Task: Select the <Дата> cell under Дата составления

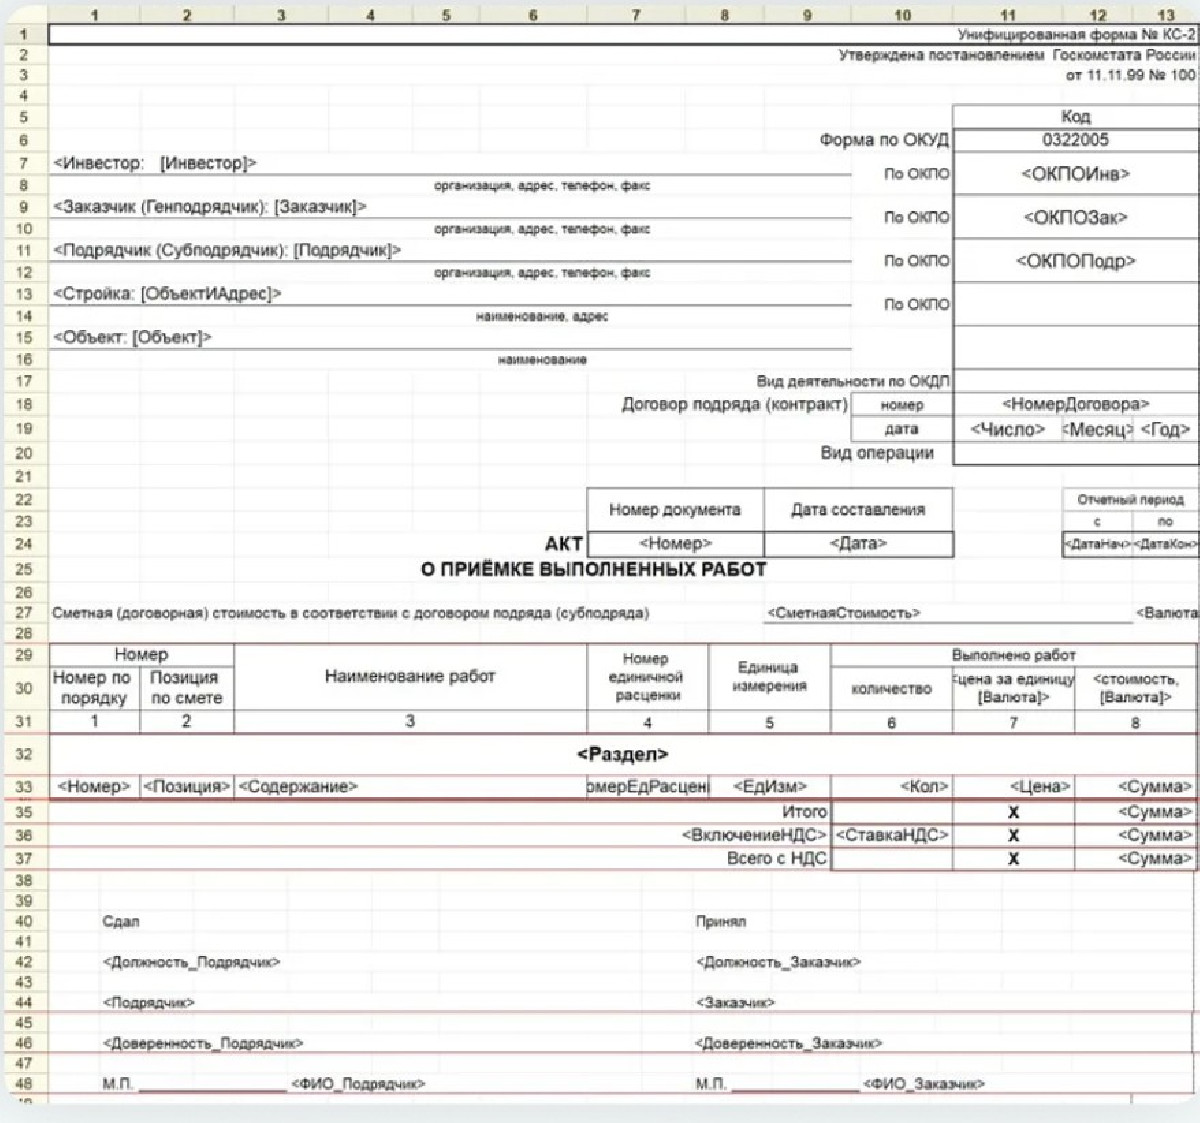Action: (x=858, y=544)
